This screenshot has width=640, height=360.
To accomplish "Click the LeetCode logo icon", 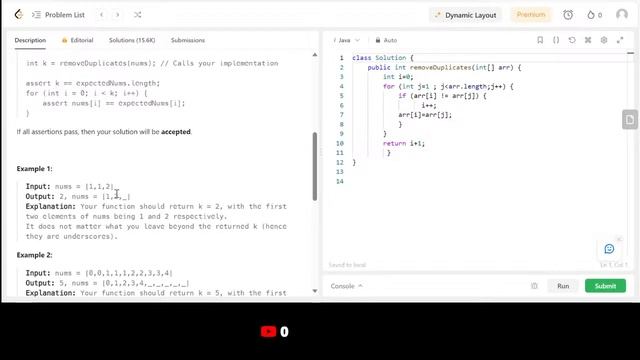I will pos(18,15).
